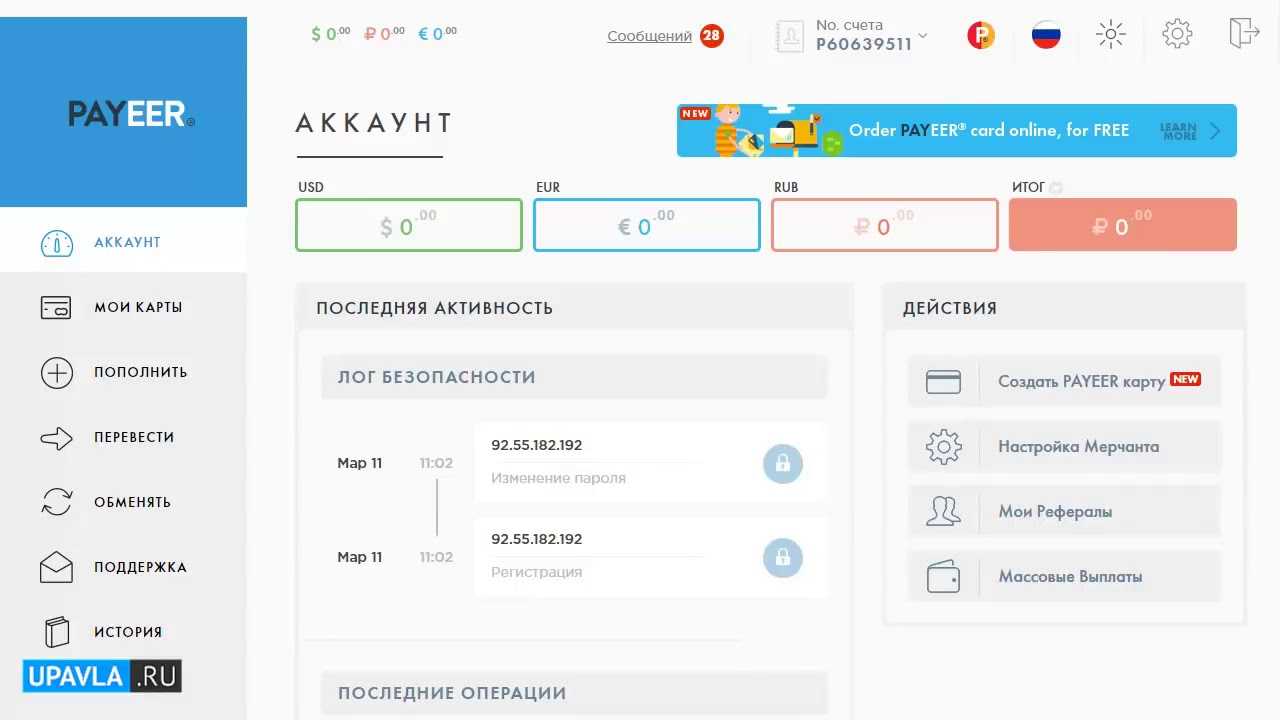Expand the account number dropdown arrow
1280x720 pixels.
[922, 36]
